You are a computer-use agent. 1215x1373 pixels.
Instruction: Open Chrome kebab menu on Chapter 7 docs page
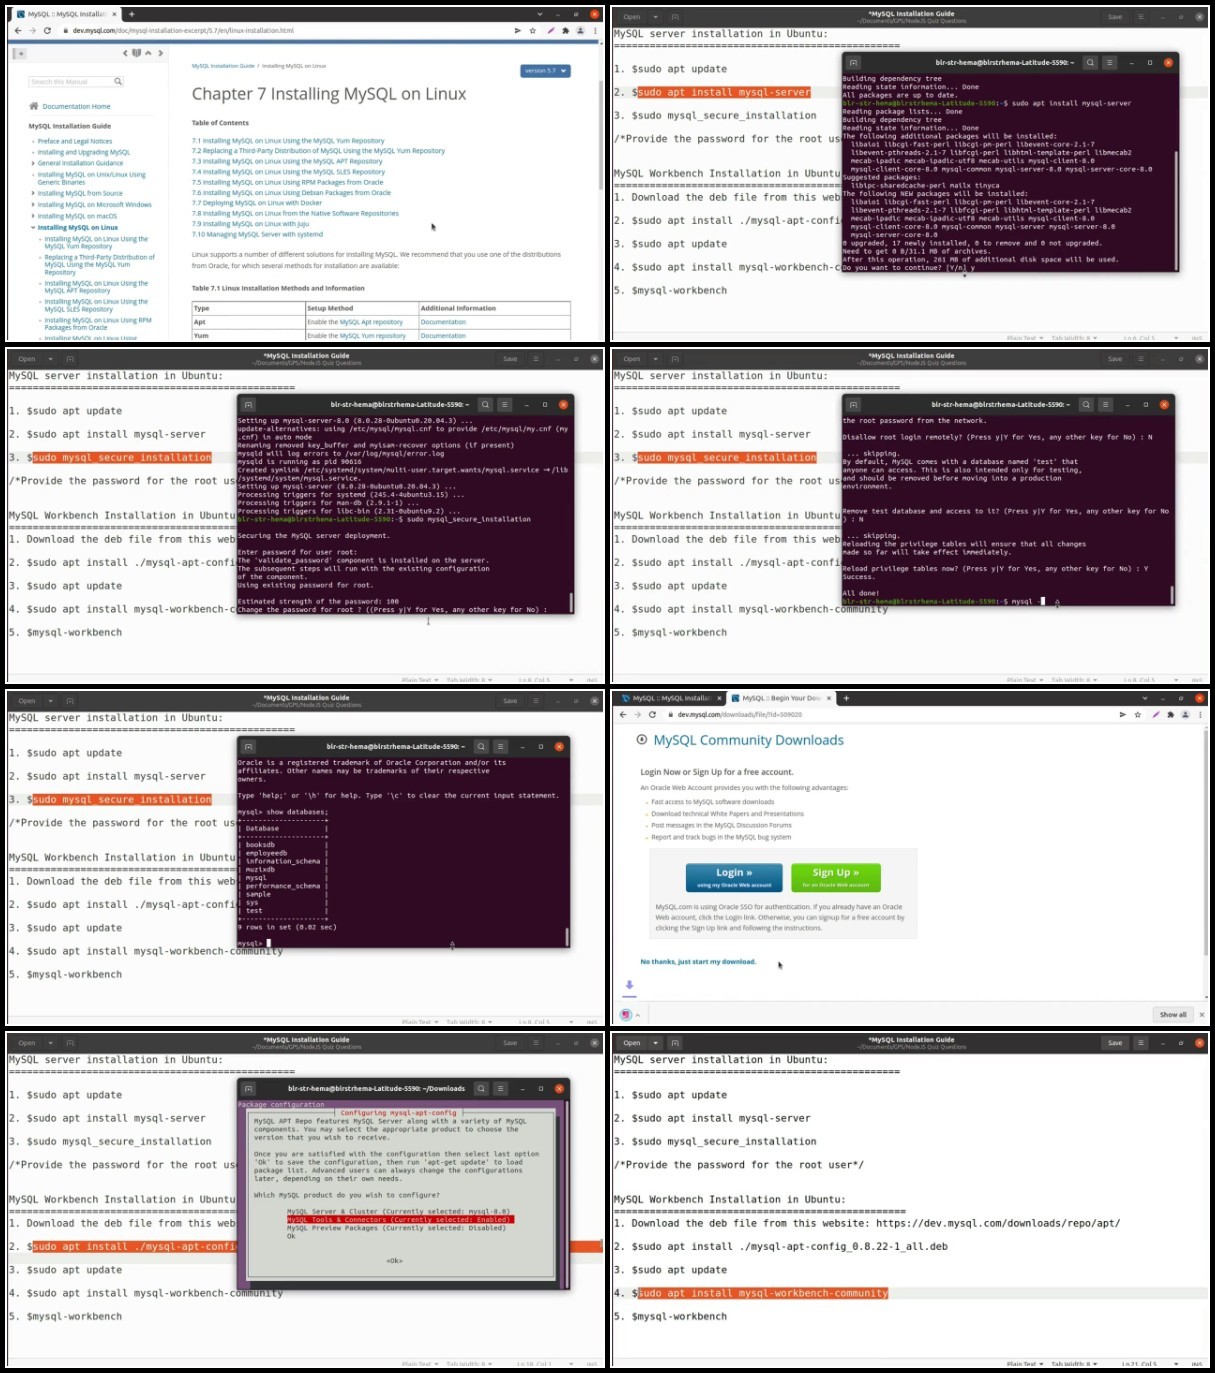(x=595, y=31)
